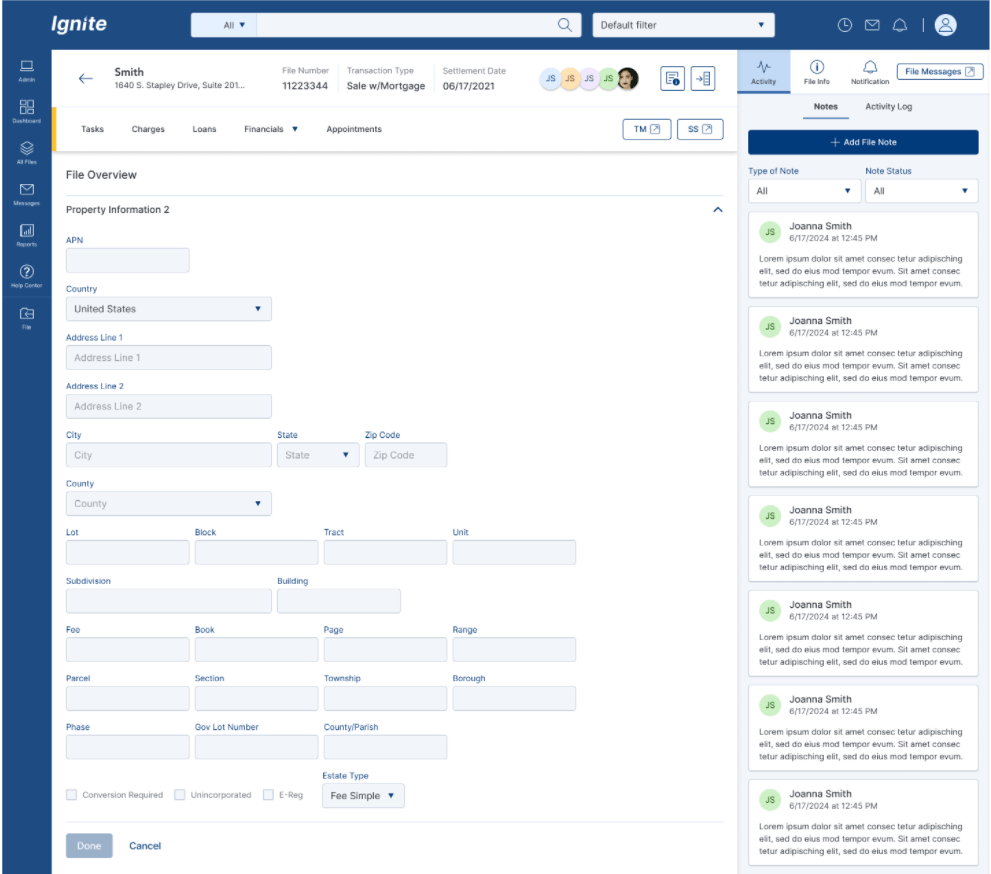Click the City input field
The height and width of the screenshot is (874, 991).
(x=169, y=454)
